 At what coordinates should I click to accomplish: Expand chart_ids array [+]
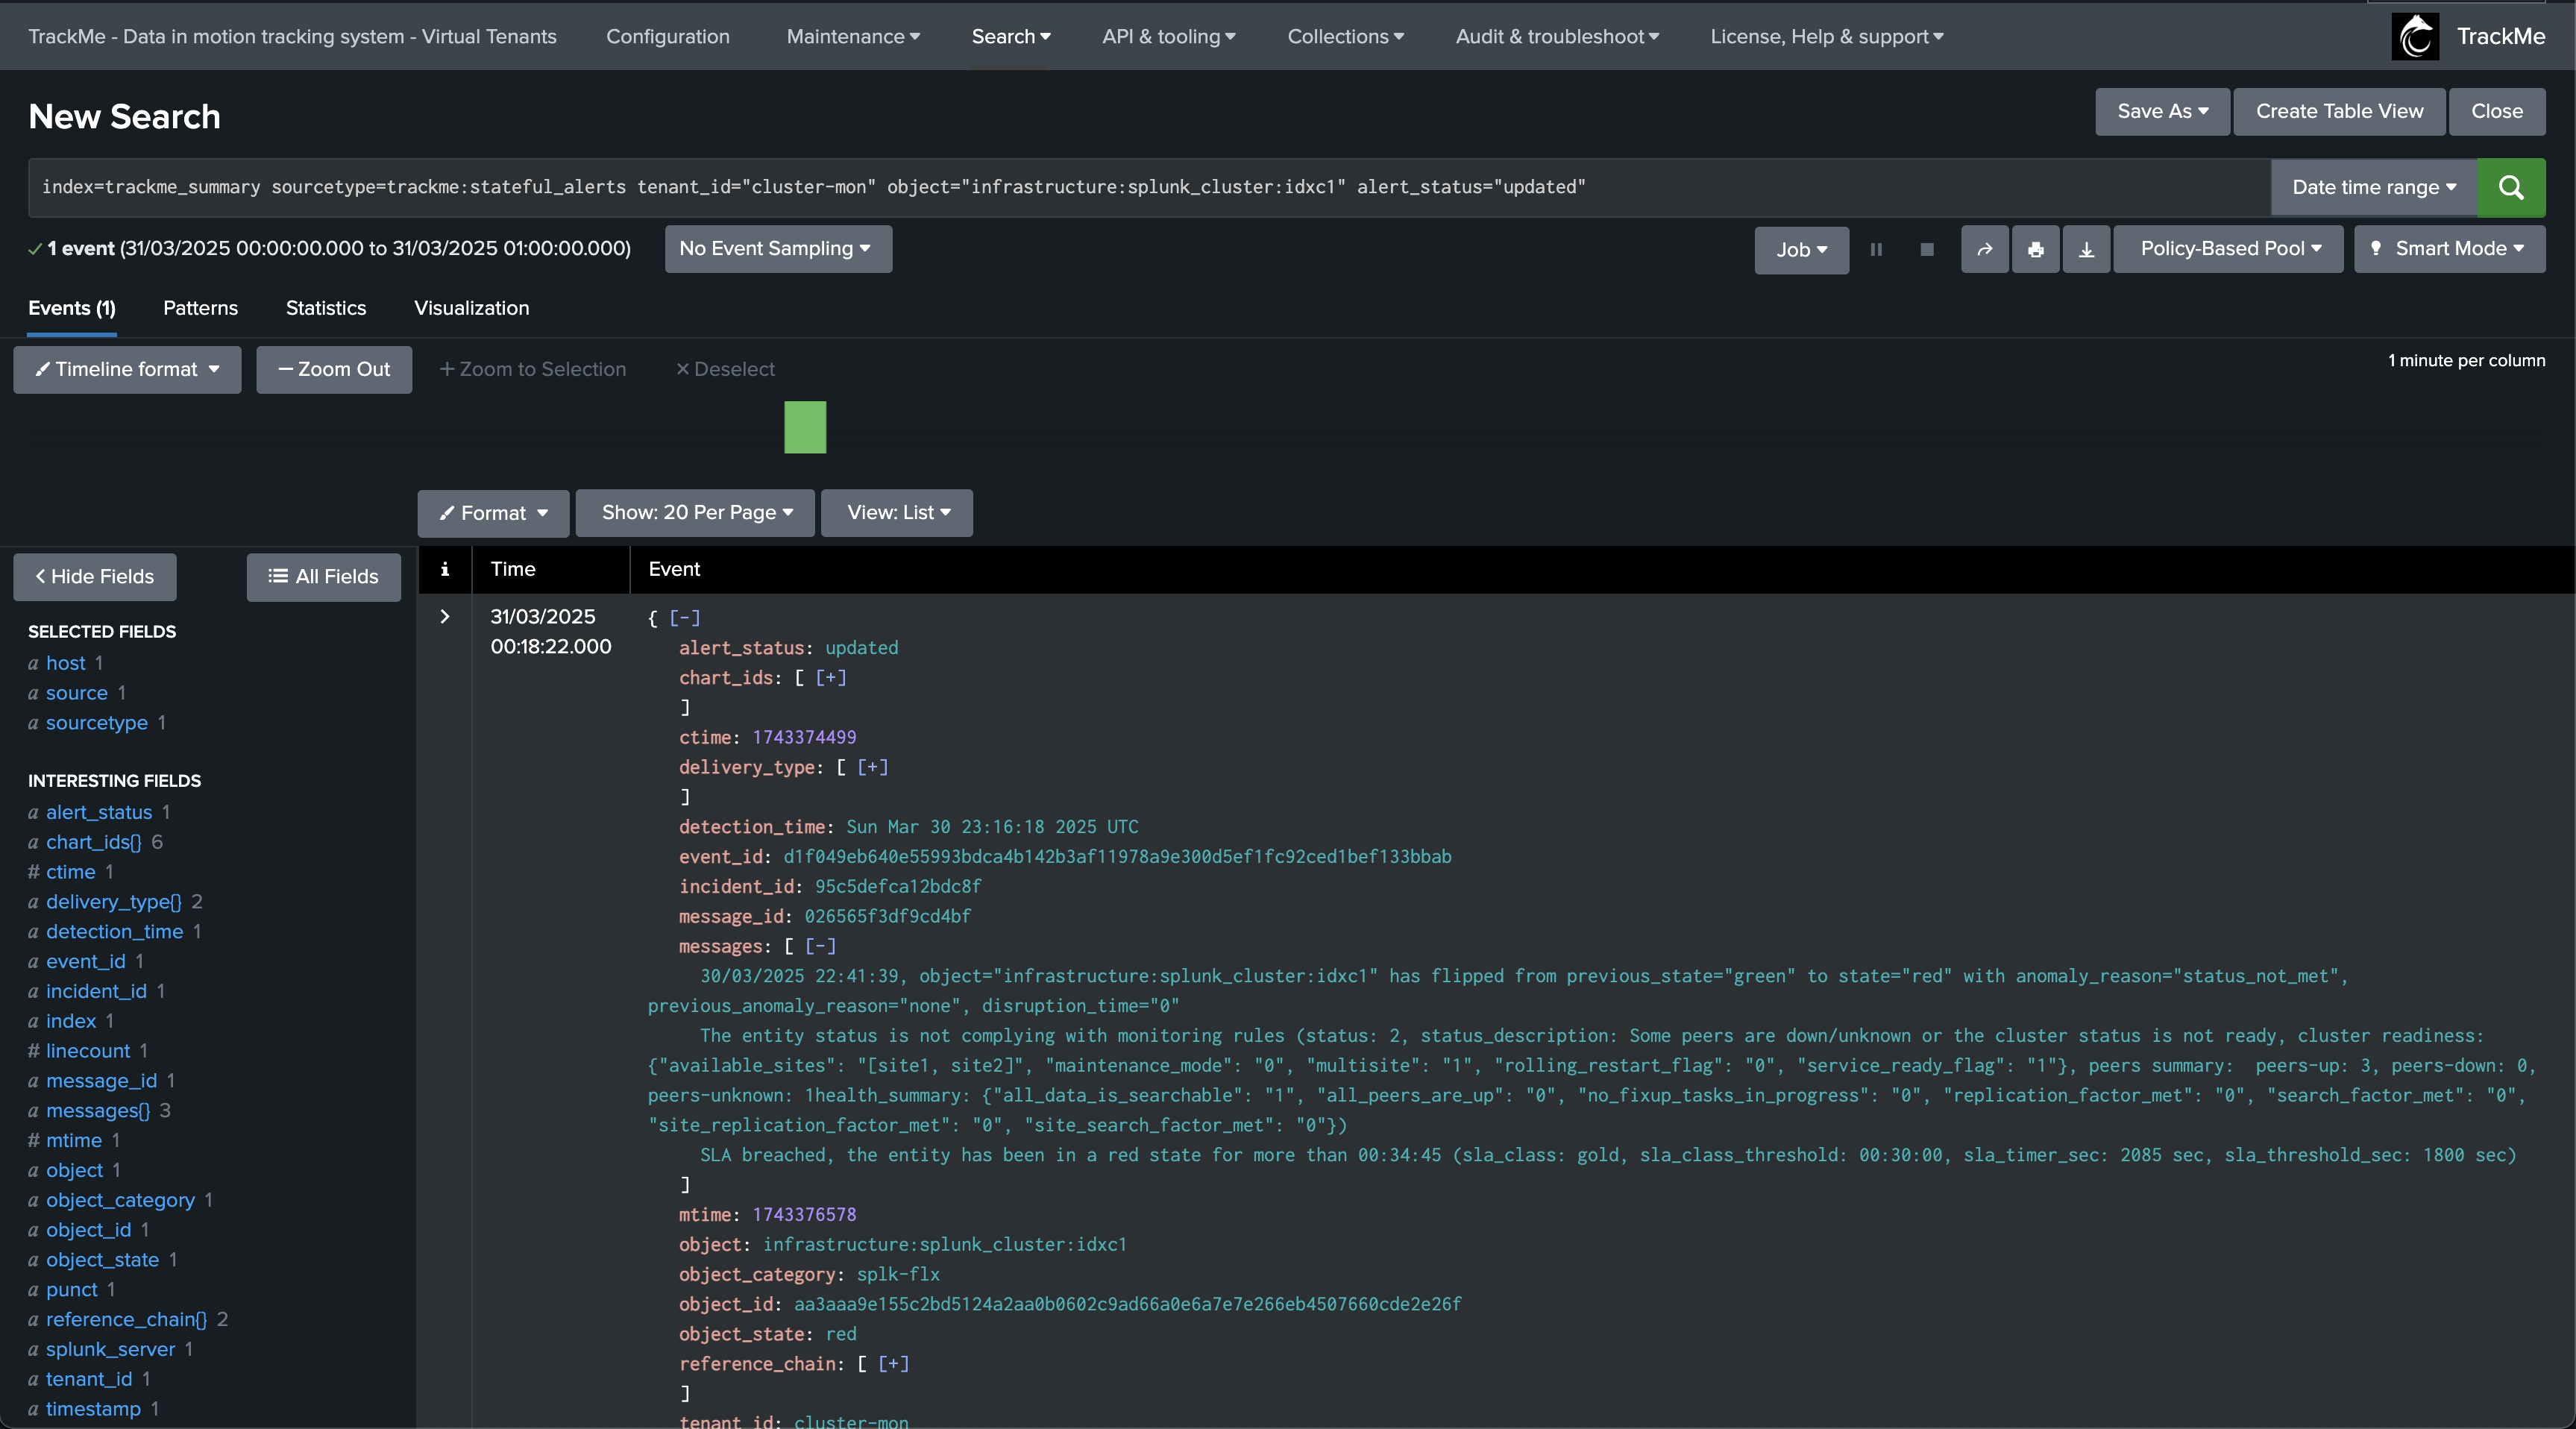[831, 678]
